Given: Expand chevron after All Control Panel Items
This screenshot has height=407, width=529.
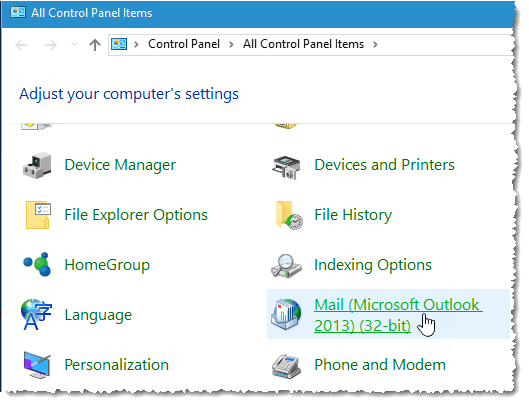Looking at the screenshot, I should [375, 44].
